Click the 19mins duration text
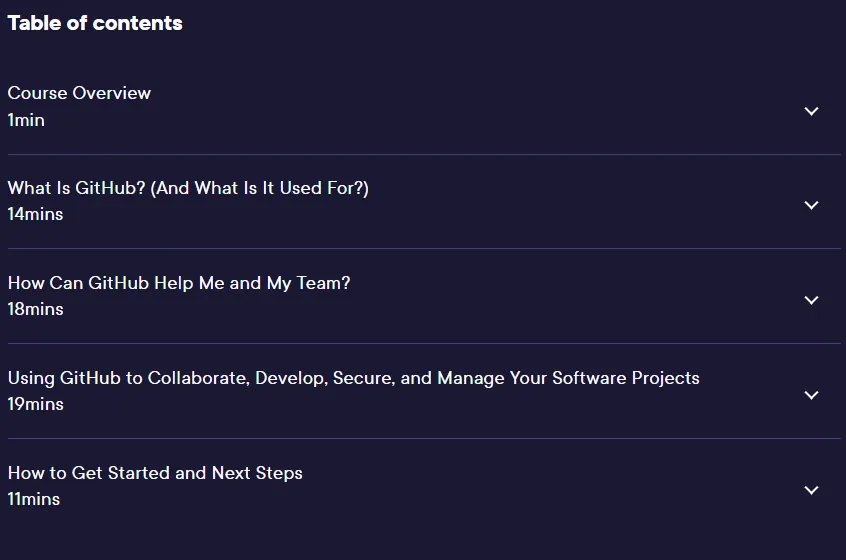 click(x=36, y=404)
